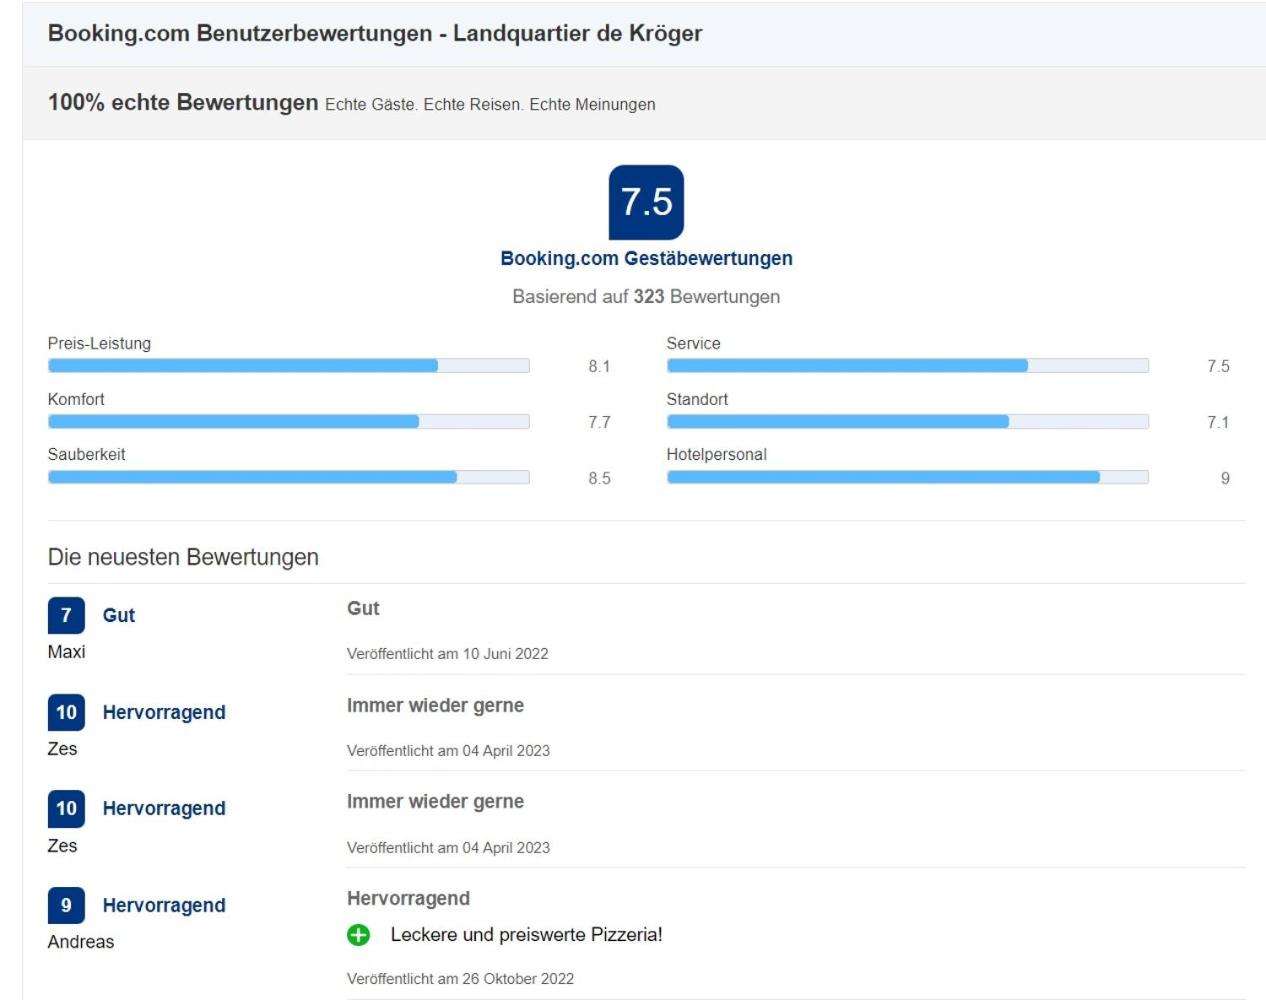Click the '100% echte Bewertungen' banner
The width and height of the screenshot is (1266, 1000).
pyautogui.click(x=644, y=103)
